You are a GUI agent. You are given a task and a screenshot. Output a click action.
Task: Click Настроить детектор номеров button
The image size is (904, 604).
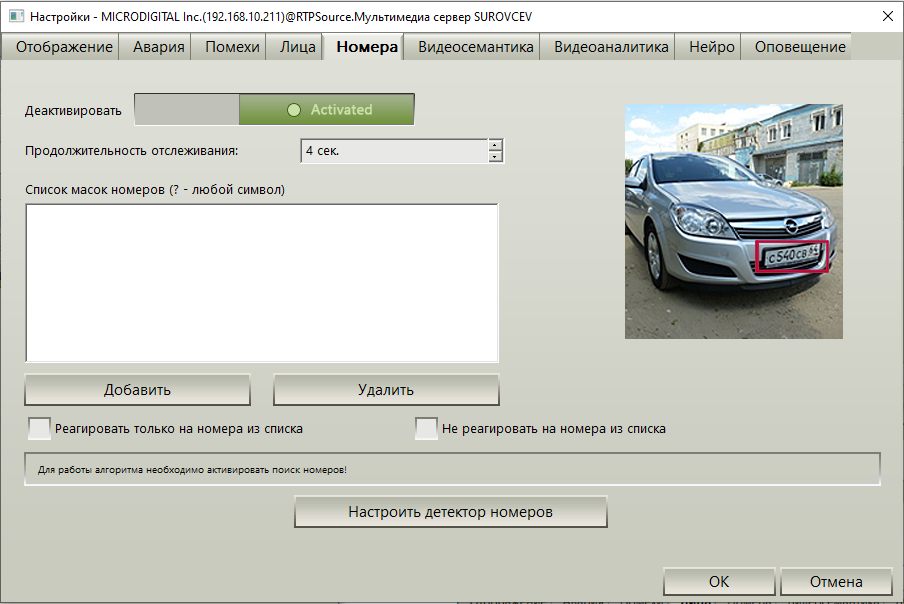tap(450, 512)
